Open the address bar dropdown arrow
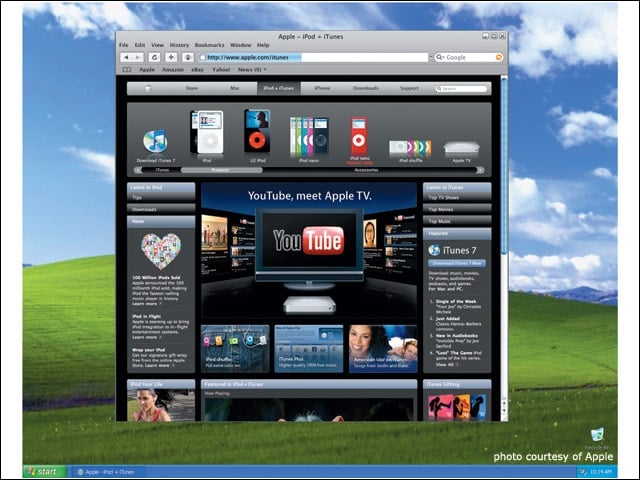The width and height of the screenshot is (640, 480). pyautogui.click(x=431, y=58)
